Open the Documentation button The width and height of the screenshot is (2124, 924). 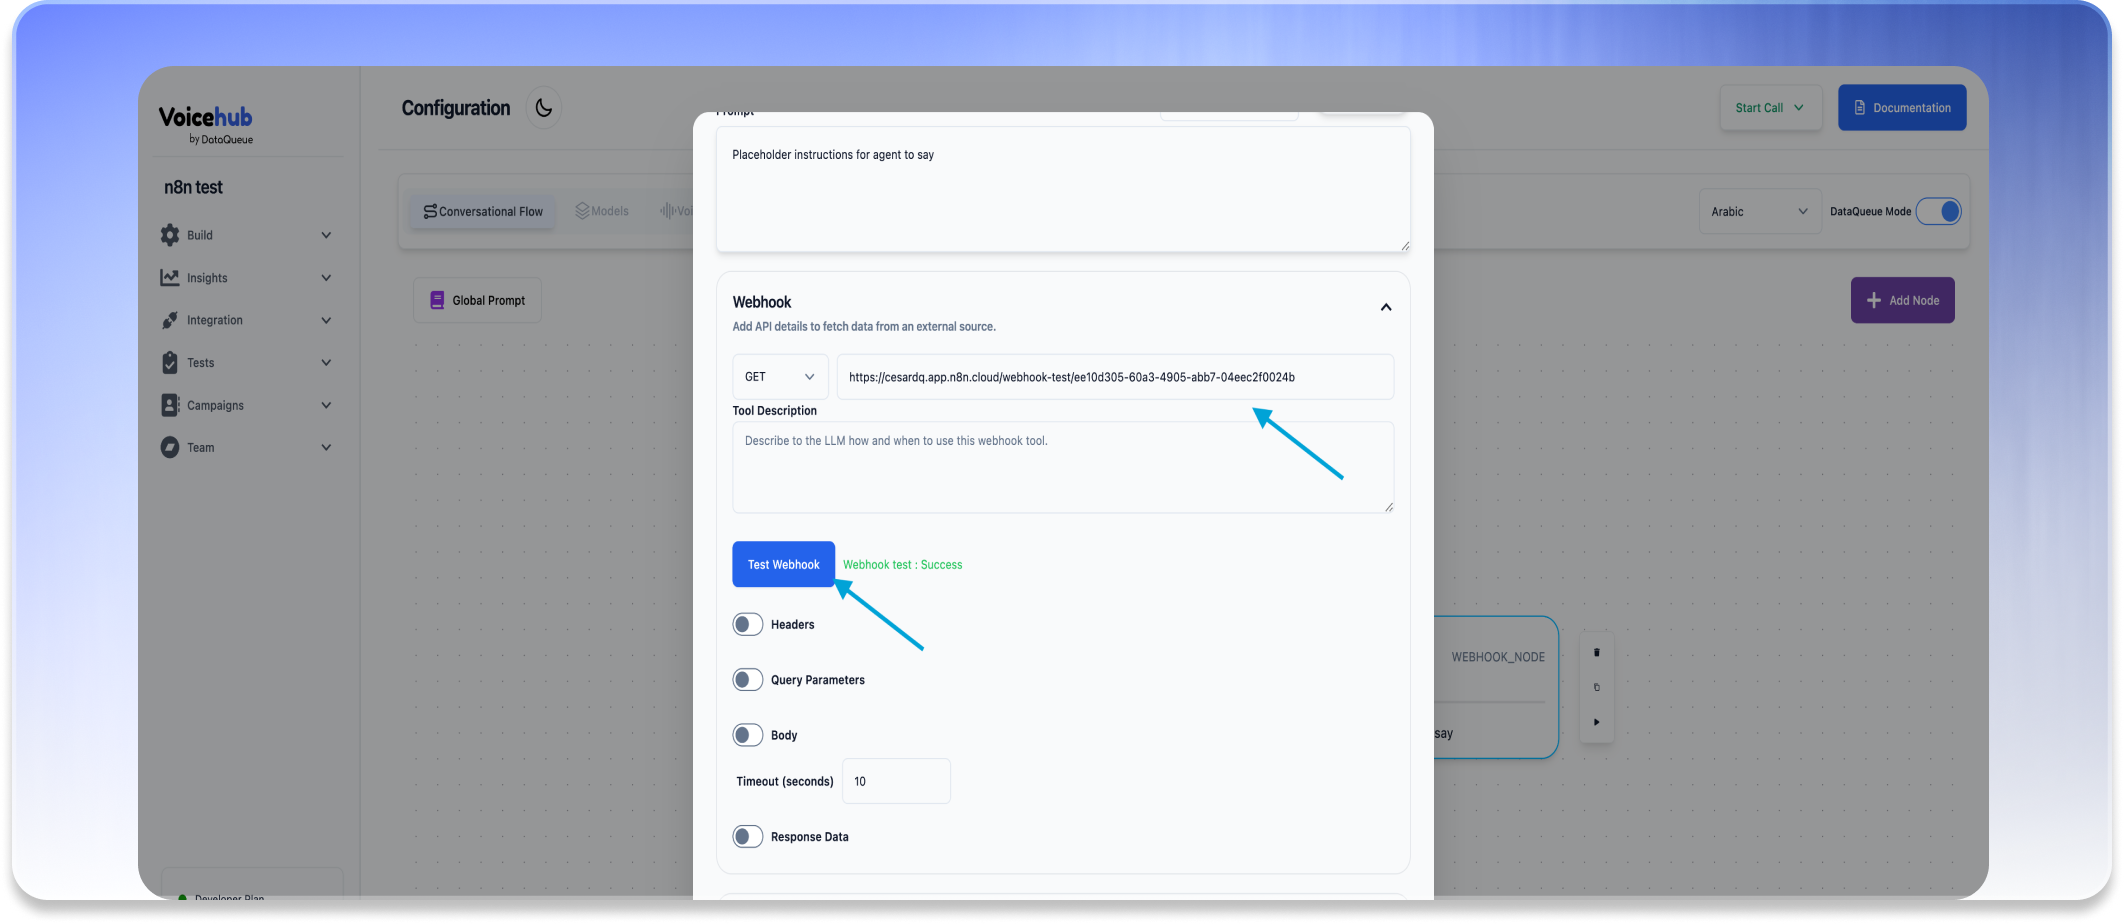click(x=1901, y=108)
